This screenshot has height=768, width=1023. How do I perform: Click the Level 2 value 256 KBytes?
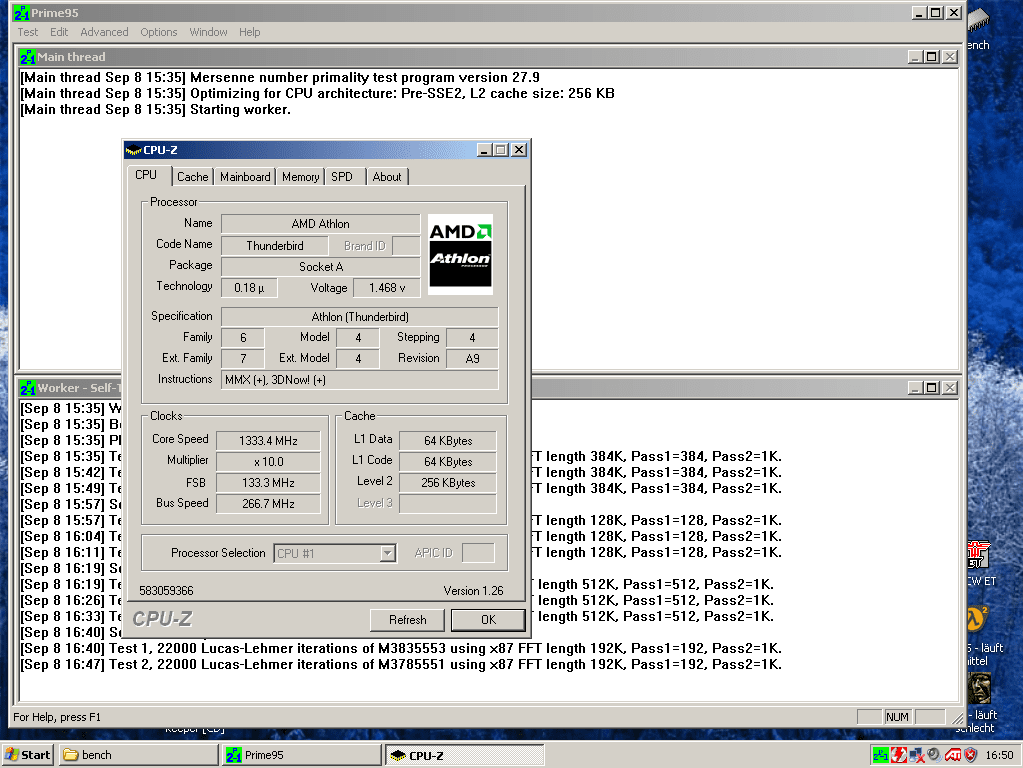tap(448, 483)
